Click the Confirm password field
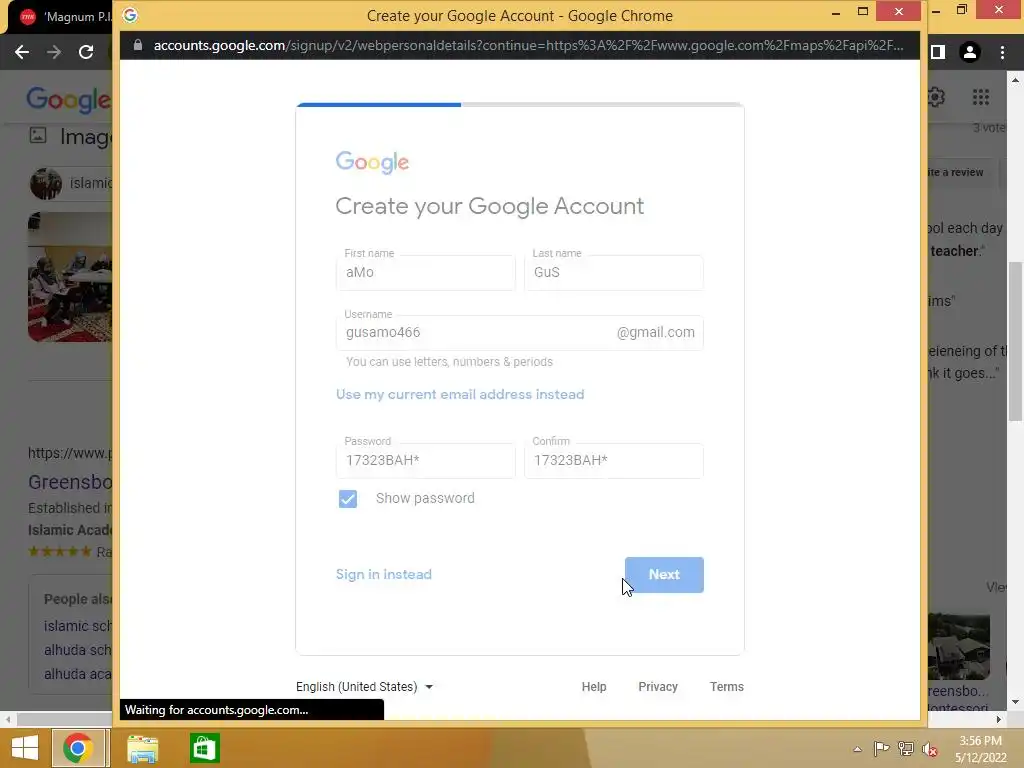This screenshot has width=1024, height=768. [613, 460]
